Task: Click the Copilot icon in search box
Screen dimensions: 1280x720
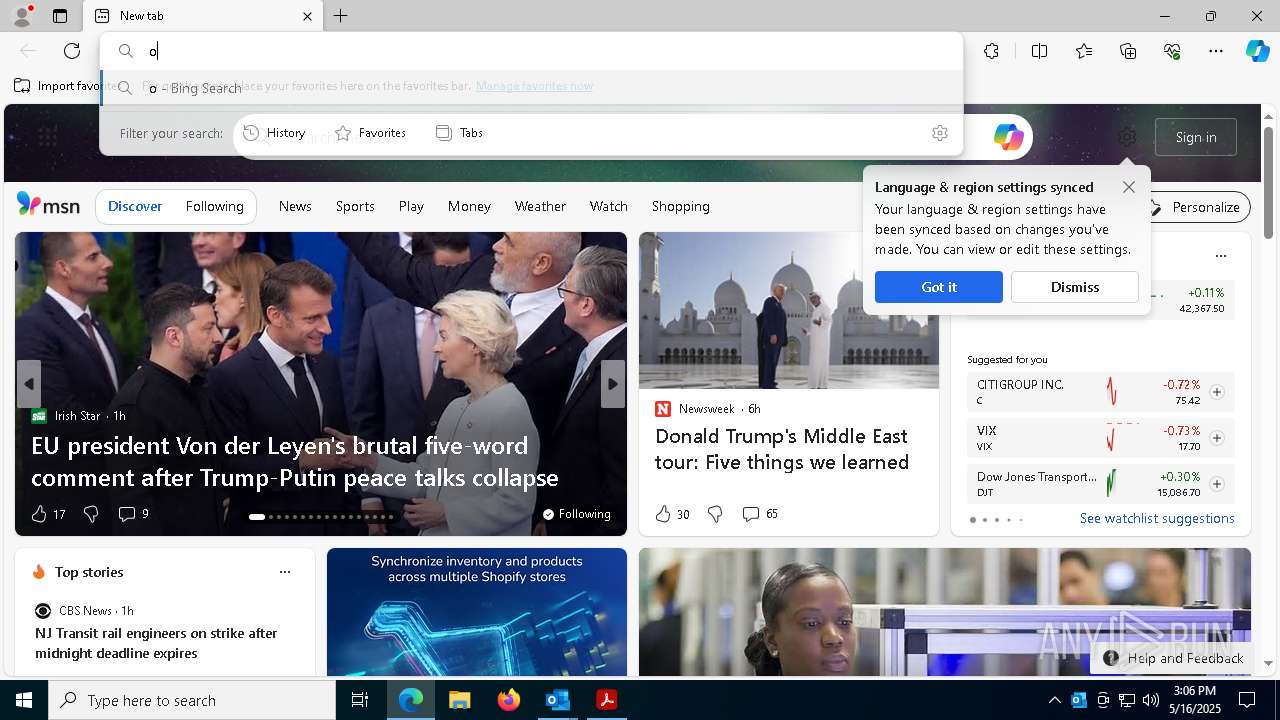Action: (1008, 137)
